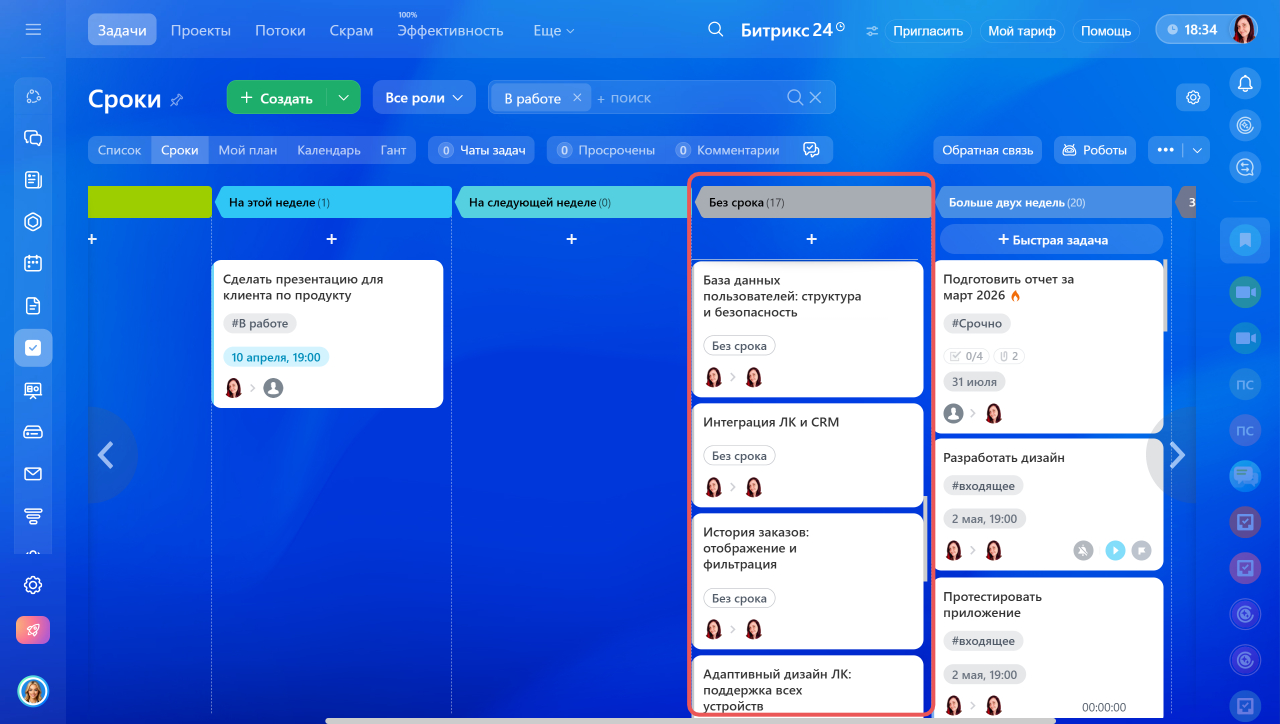1280x724 pixels.
Task: Toggle mute on Разработать дизайн task
Action: point(1083,550)
